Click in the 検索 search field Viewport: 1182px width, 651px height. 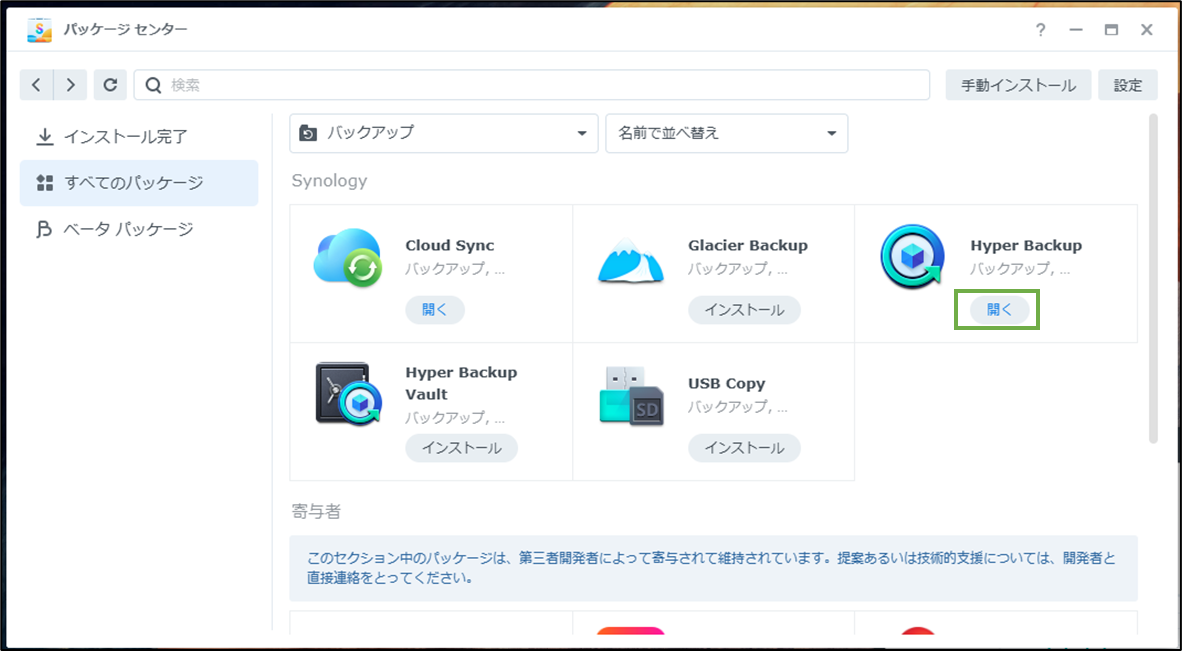pos(531,85)
